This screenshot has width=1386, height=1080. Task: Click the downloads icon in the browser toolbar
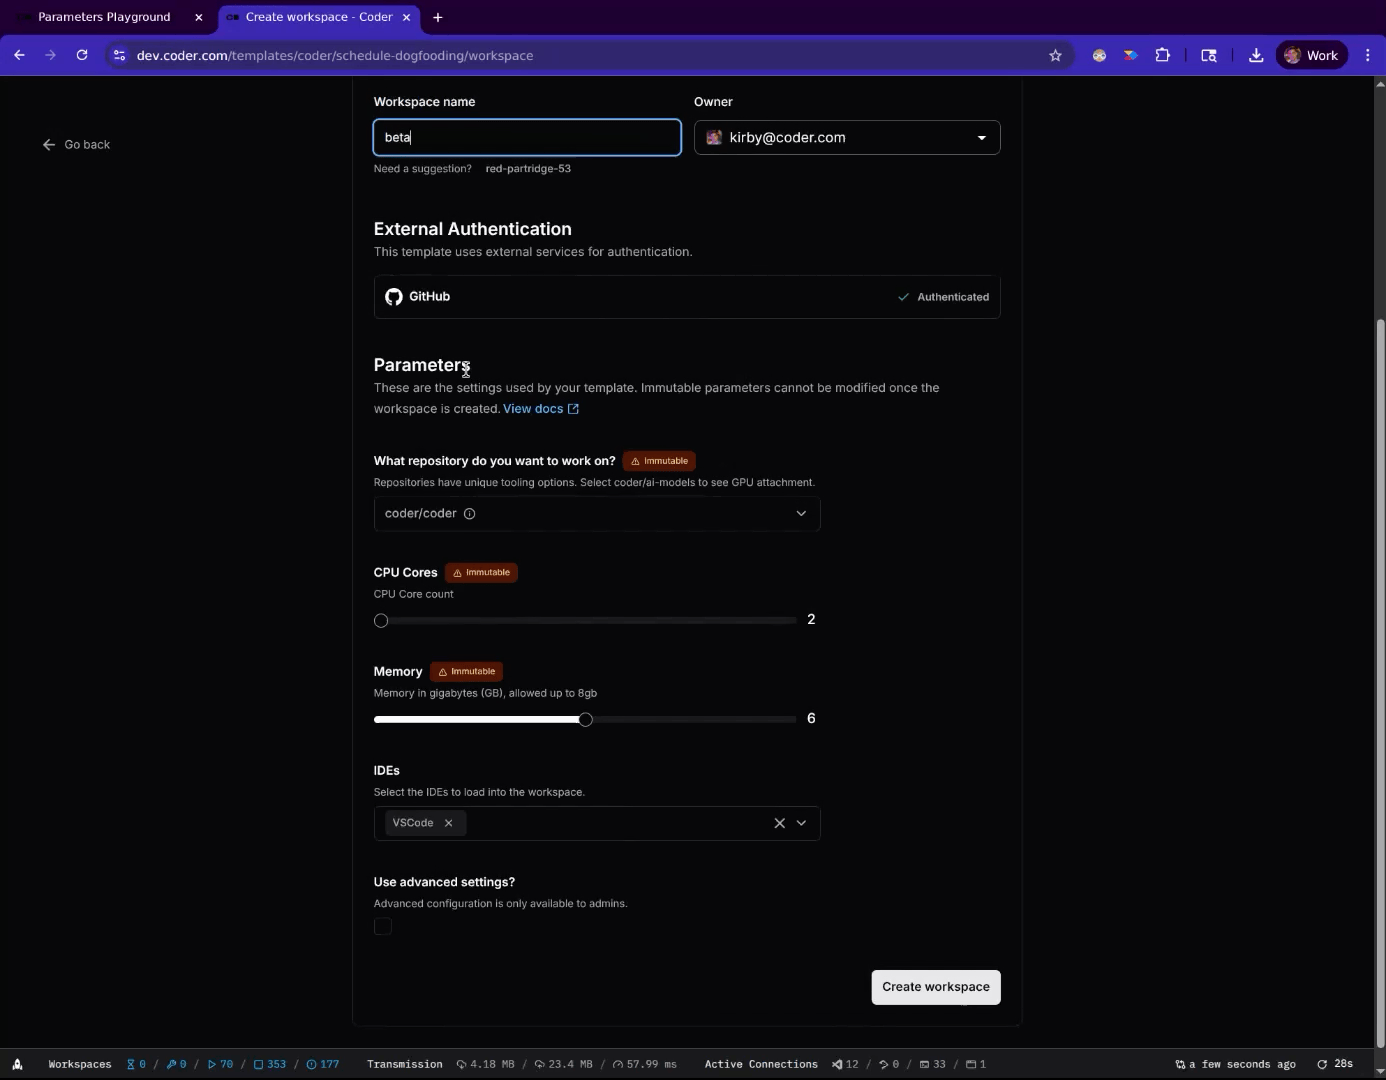(1256, 55)
